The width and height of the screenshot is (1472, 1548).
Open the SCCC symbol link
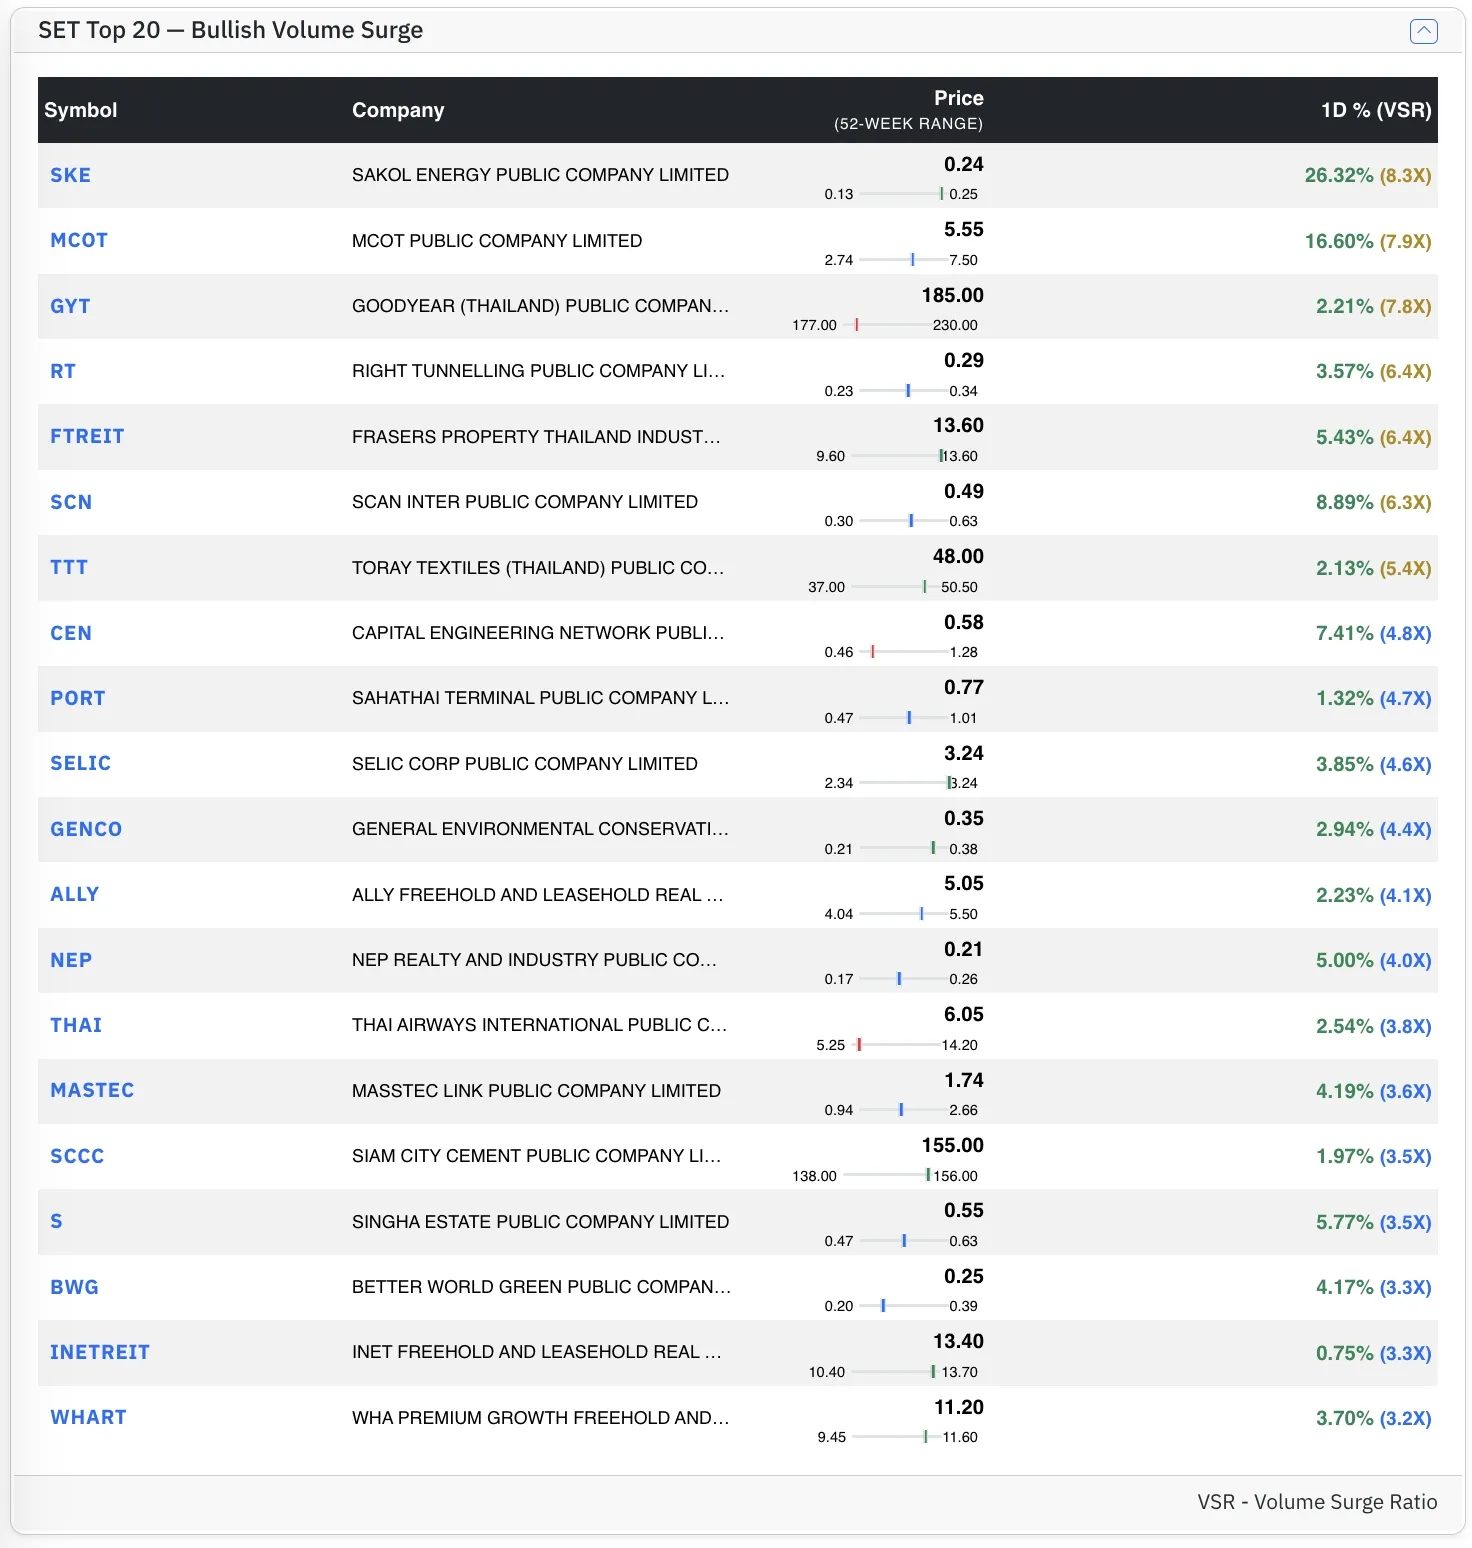click(77, 1156)
